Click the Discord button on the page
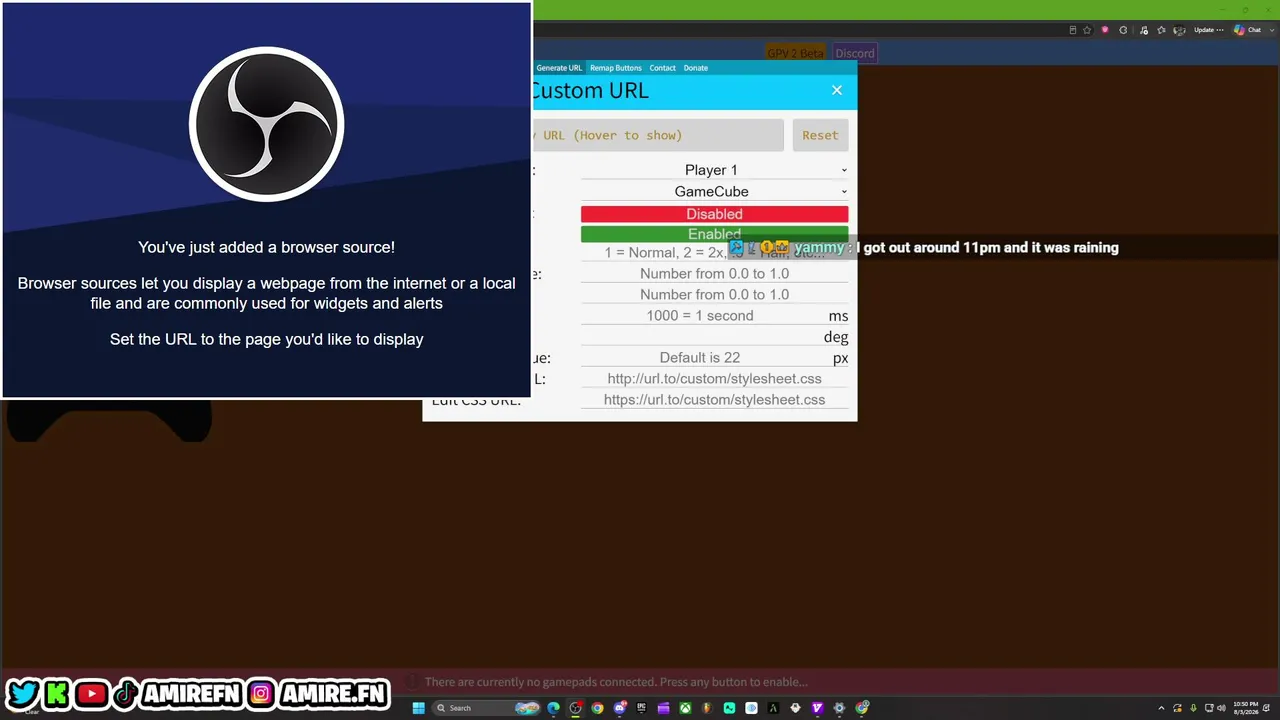1280x720 pixels. (x=854, y=53)
